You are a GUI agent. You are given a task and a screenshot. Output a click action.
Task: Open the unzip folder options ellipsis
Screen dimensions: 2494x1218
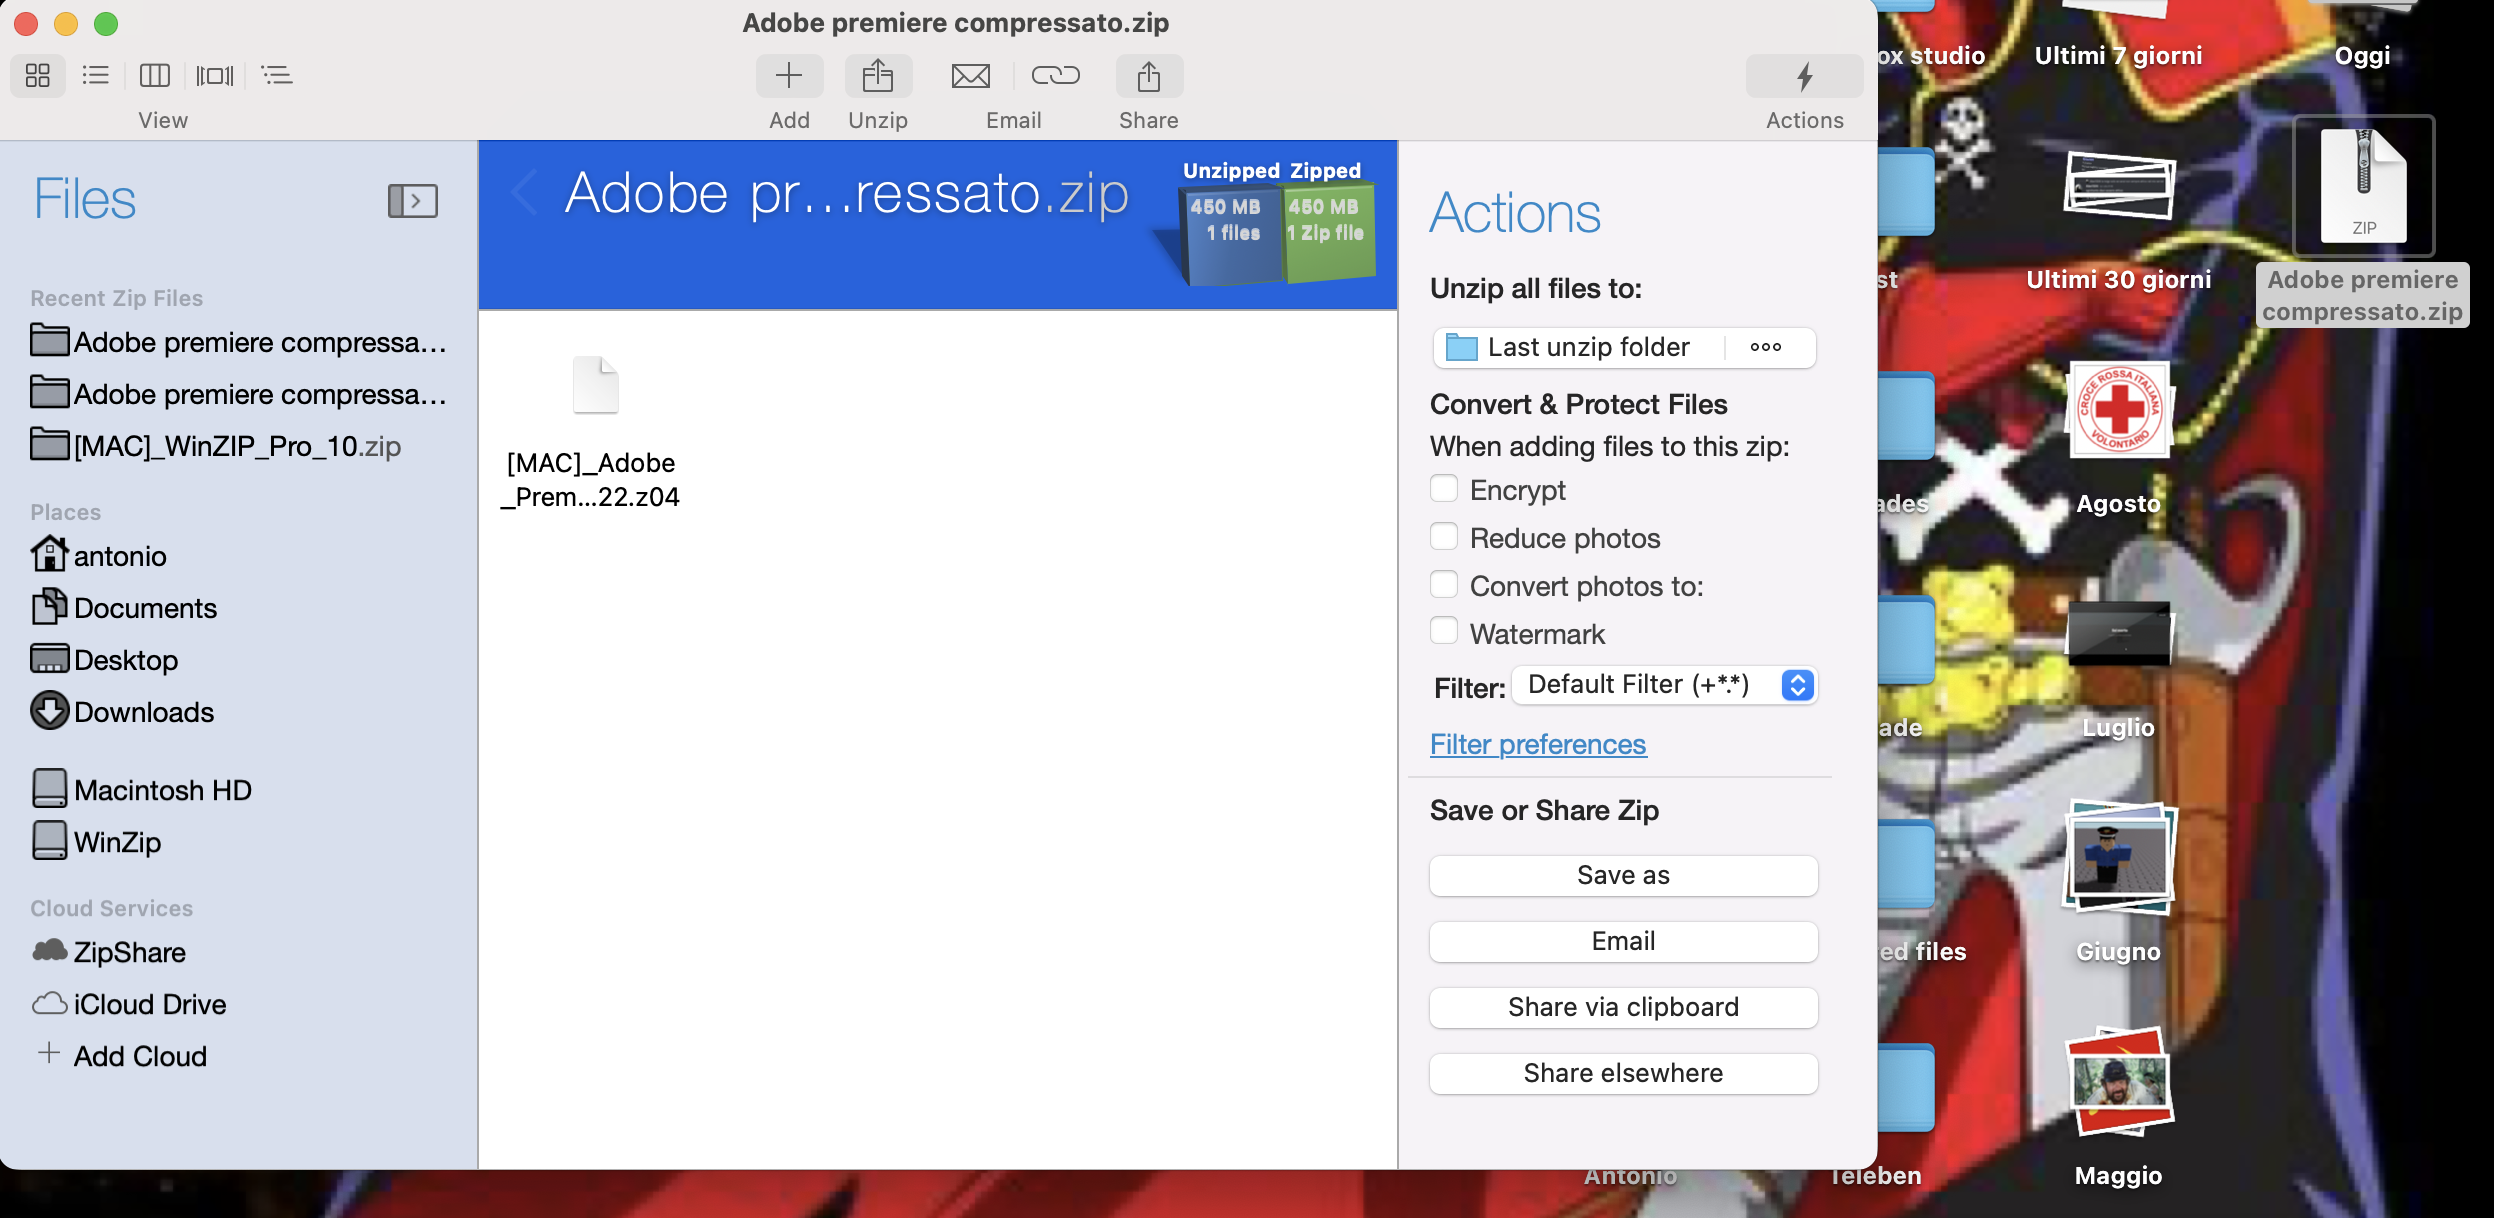[1766, 347]
